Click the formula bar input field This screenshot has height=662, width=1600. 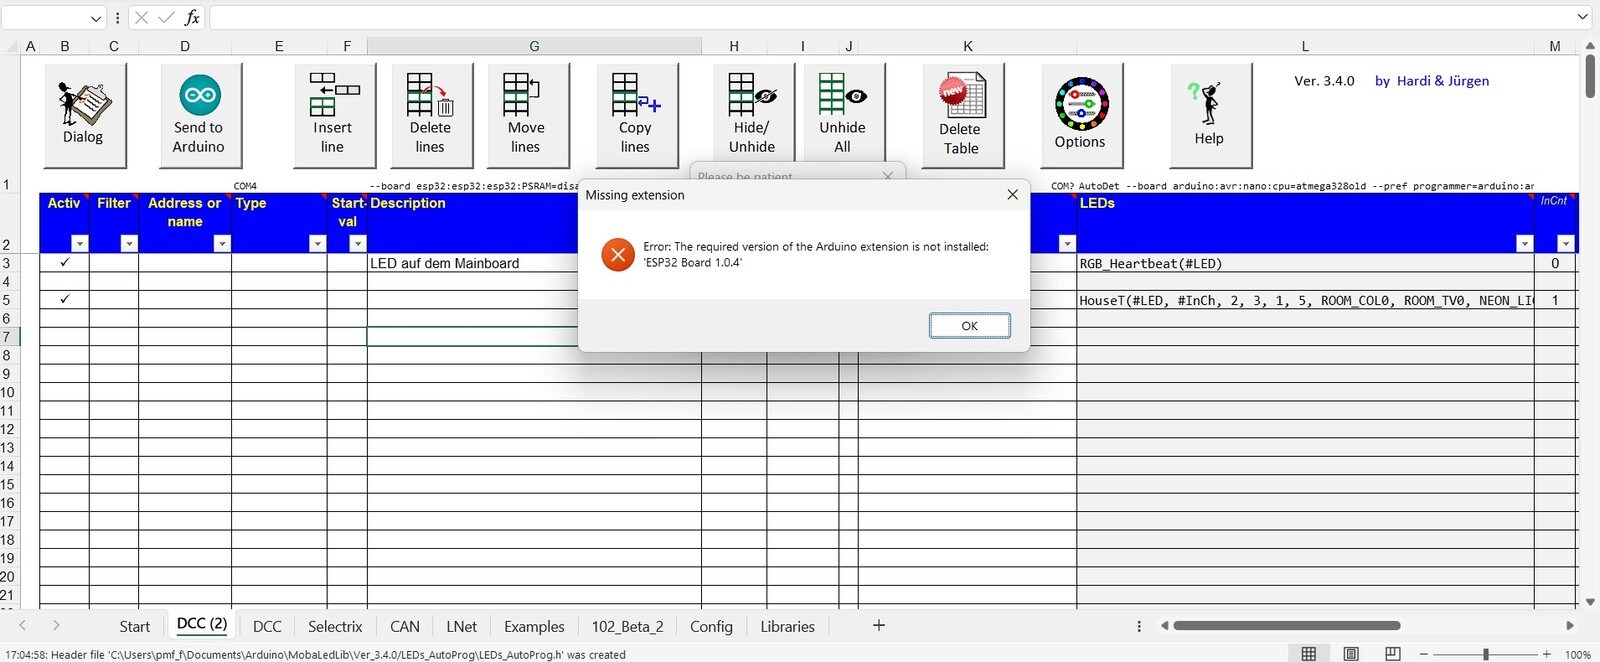point(890,18)
